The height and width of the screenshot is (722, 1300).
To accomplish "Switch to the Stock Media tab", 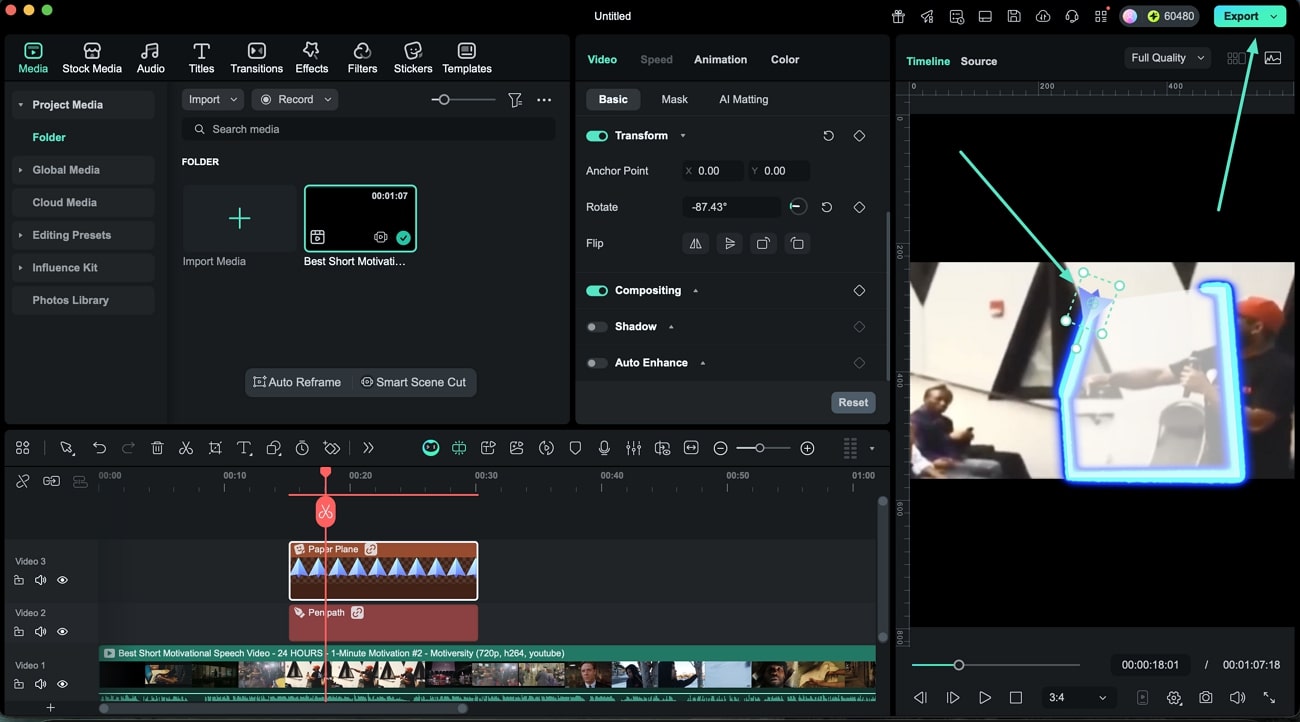I will click(92, 56).
